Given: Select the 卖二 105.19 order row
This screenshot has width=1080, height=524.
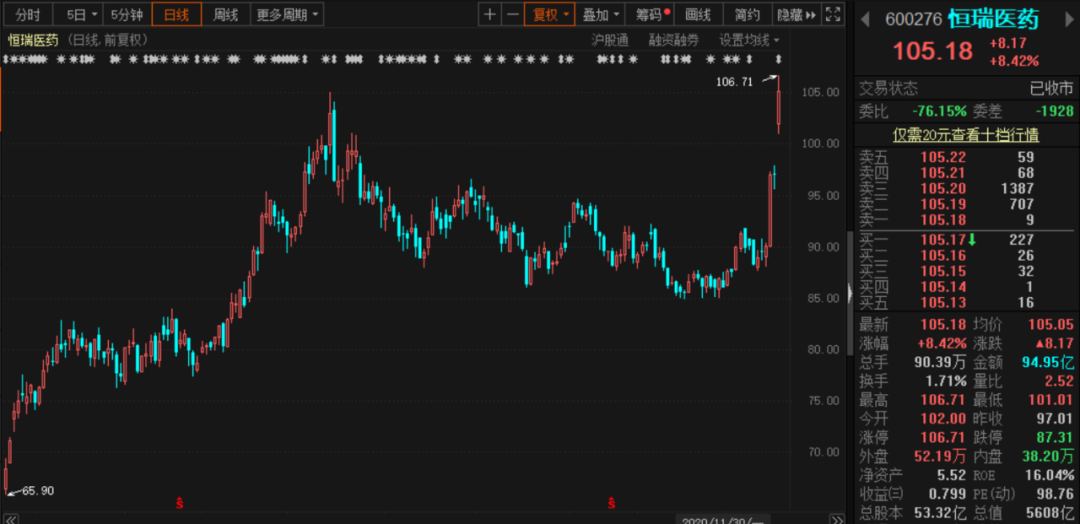Looking at the screenshot, I should (966, 204).
